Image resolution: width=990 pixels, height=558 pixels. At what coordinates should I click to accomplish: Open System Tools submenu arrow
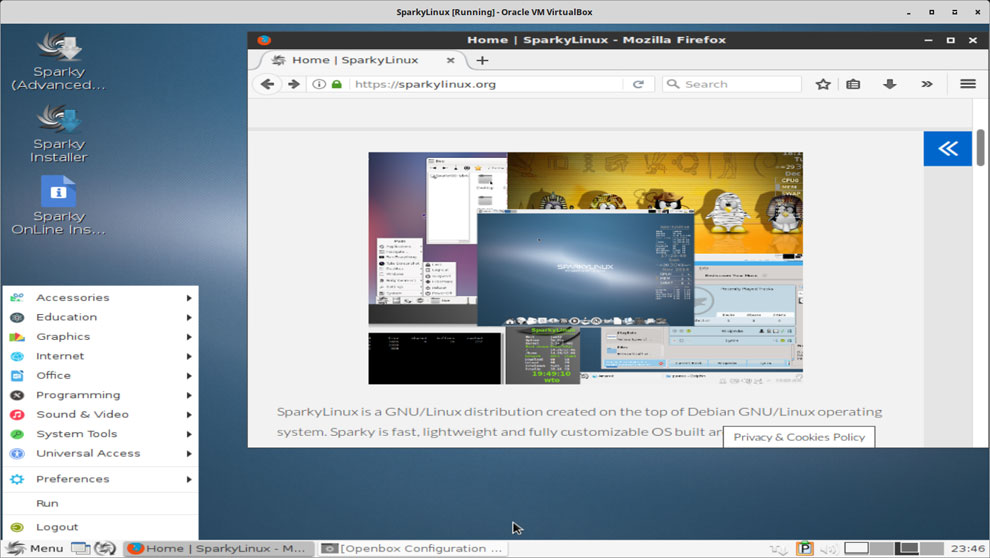189,434
